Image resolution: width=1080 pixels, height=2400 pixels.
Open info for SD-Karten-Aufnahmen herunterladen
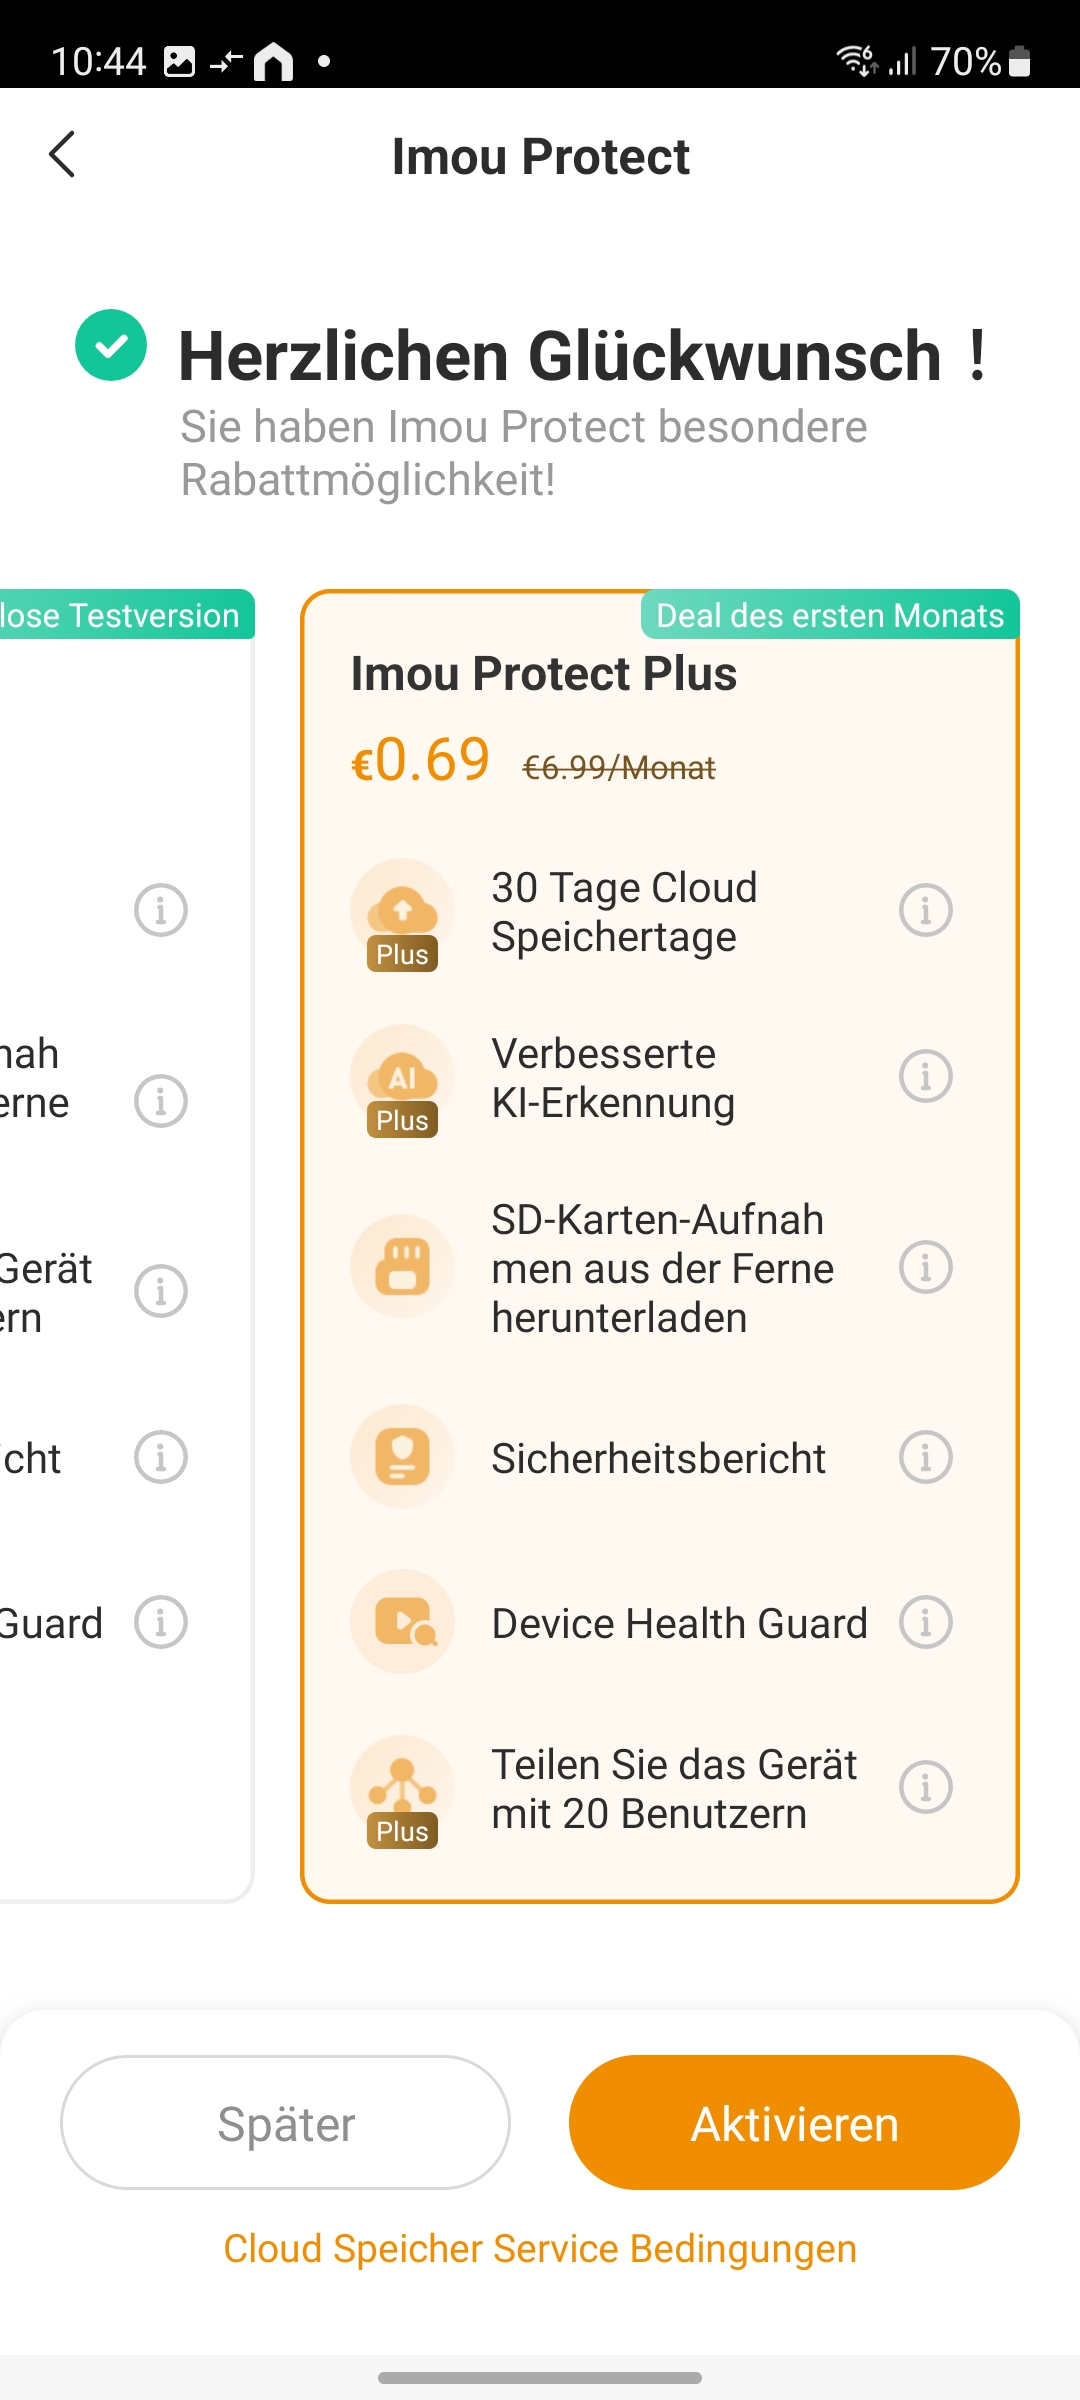925,1267
